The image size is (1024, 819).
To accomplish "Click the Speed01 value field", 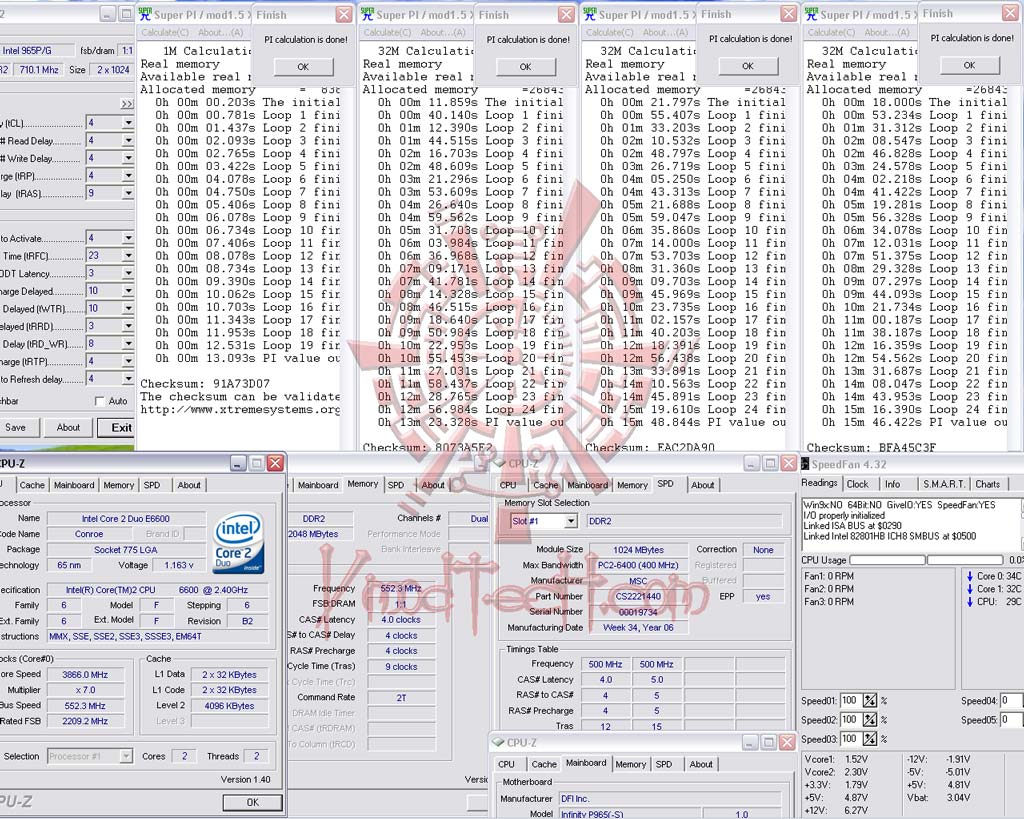I will [x=850, y=701].
